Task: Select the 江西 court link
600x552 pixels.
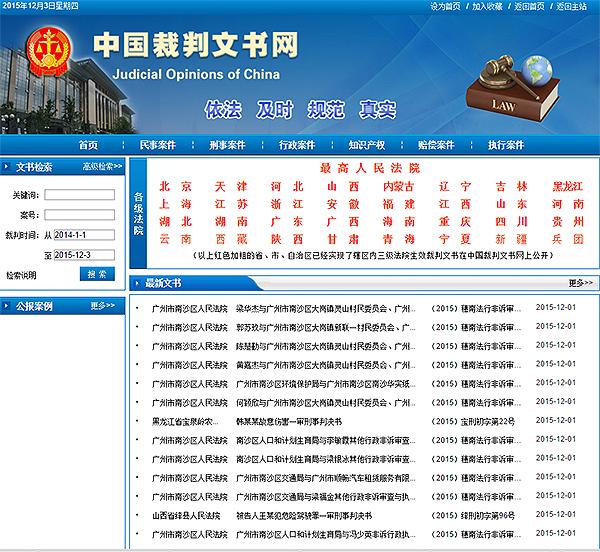Action: pyautogui.click(x=455, y=204)
